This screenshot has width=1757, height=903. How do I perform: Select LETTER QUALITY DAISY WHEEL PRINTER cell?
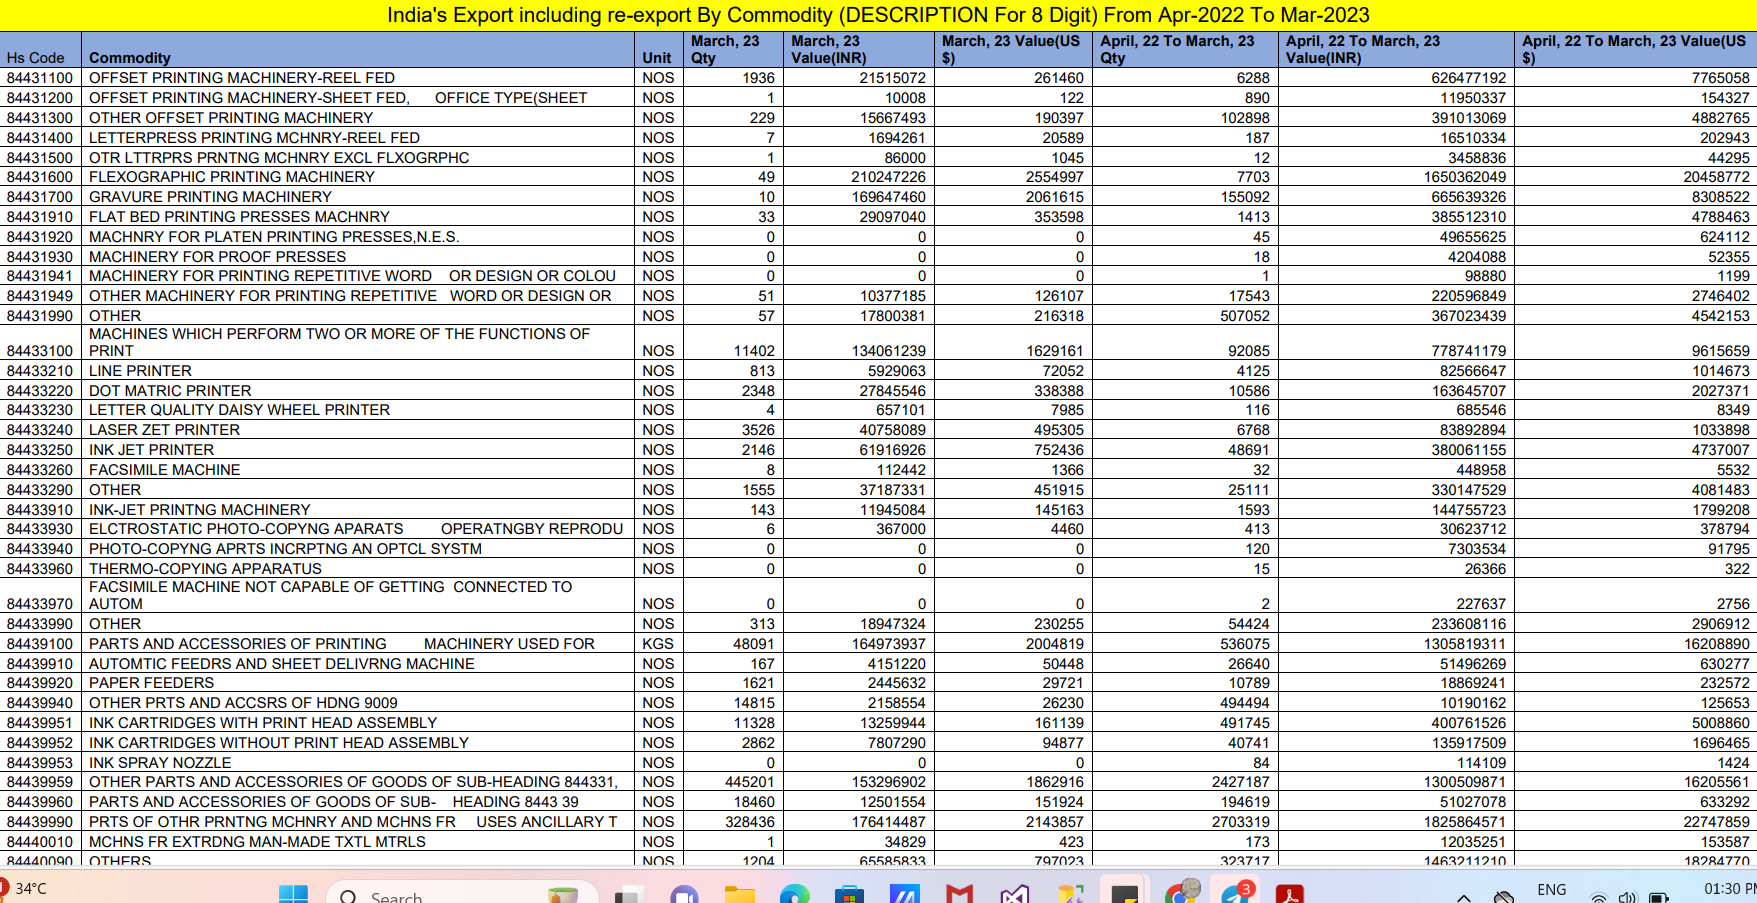click(x=357, y=410)
